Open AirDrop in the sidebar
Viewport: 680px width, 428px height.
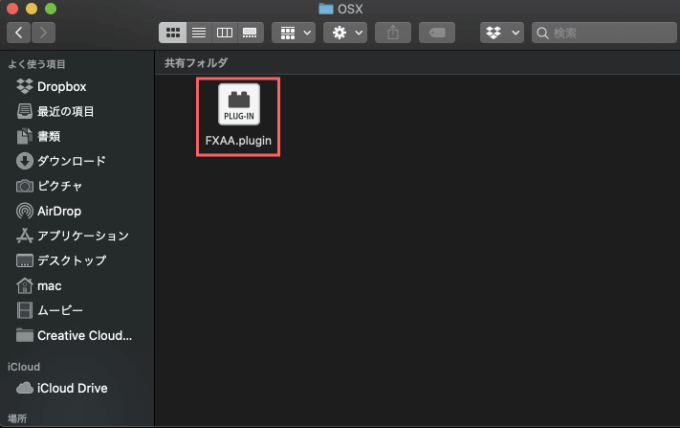pyautogui.click(x=77, y=211)
